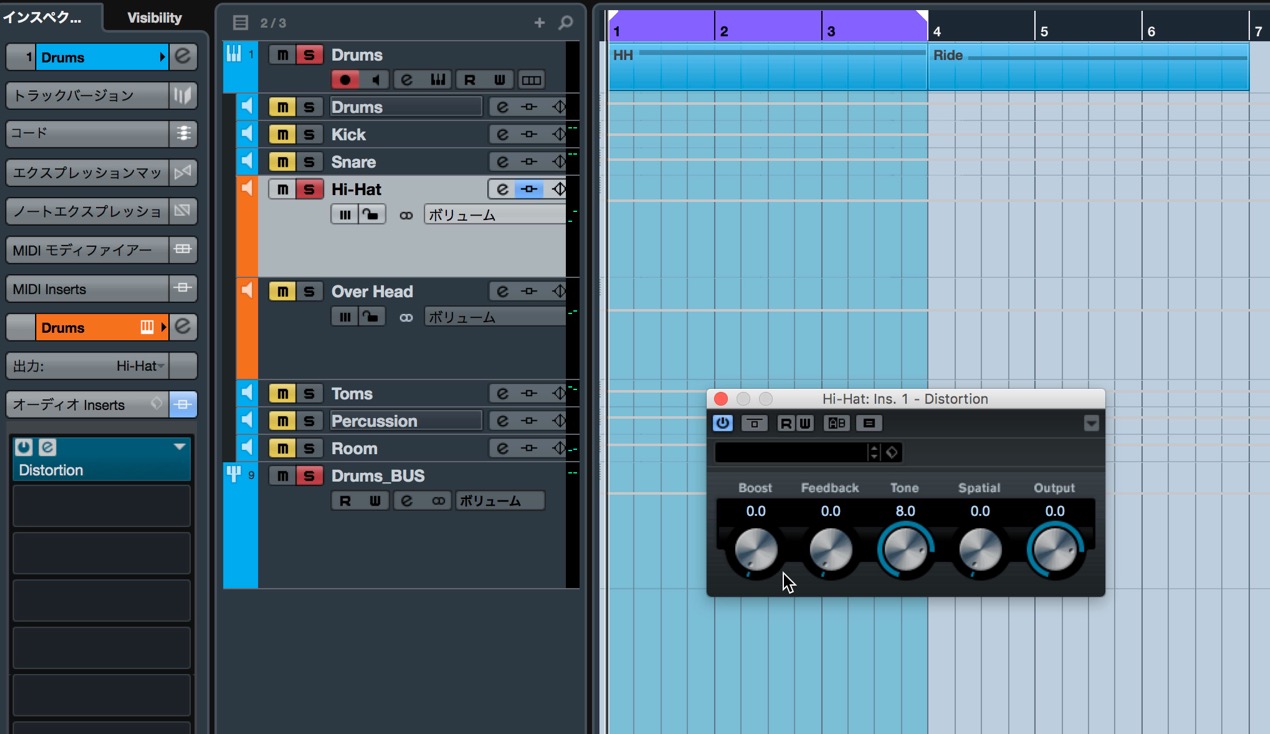Toggle Read automation on Drums_BUS track
This screenshot has height=734, width=1270.
345,501
